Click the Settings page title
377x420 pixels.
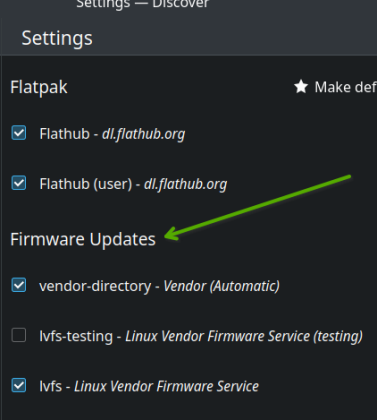57,38
